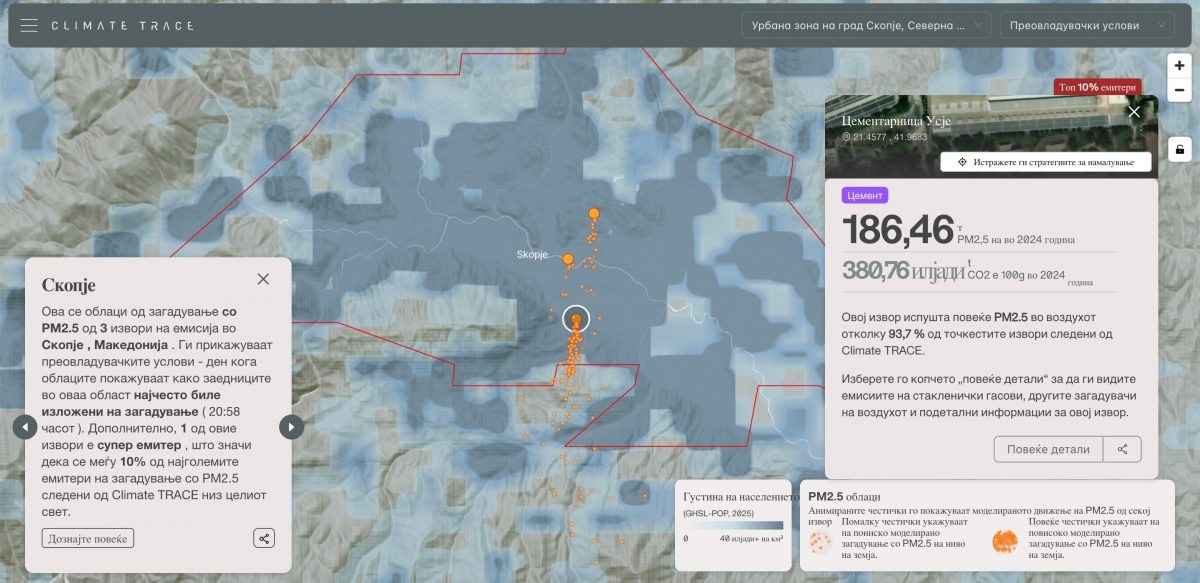Close the Скопје info card
1200x583 pixels.
[x=263, y=279]
